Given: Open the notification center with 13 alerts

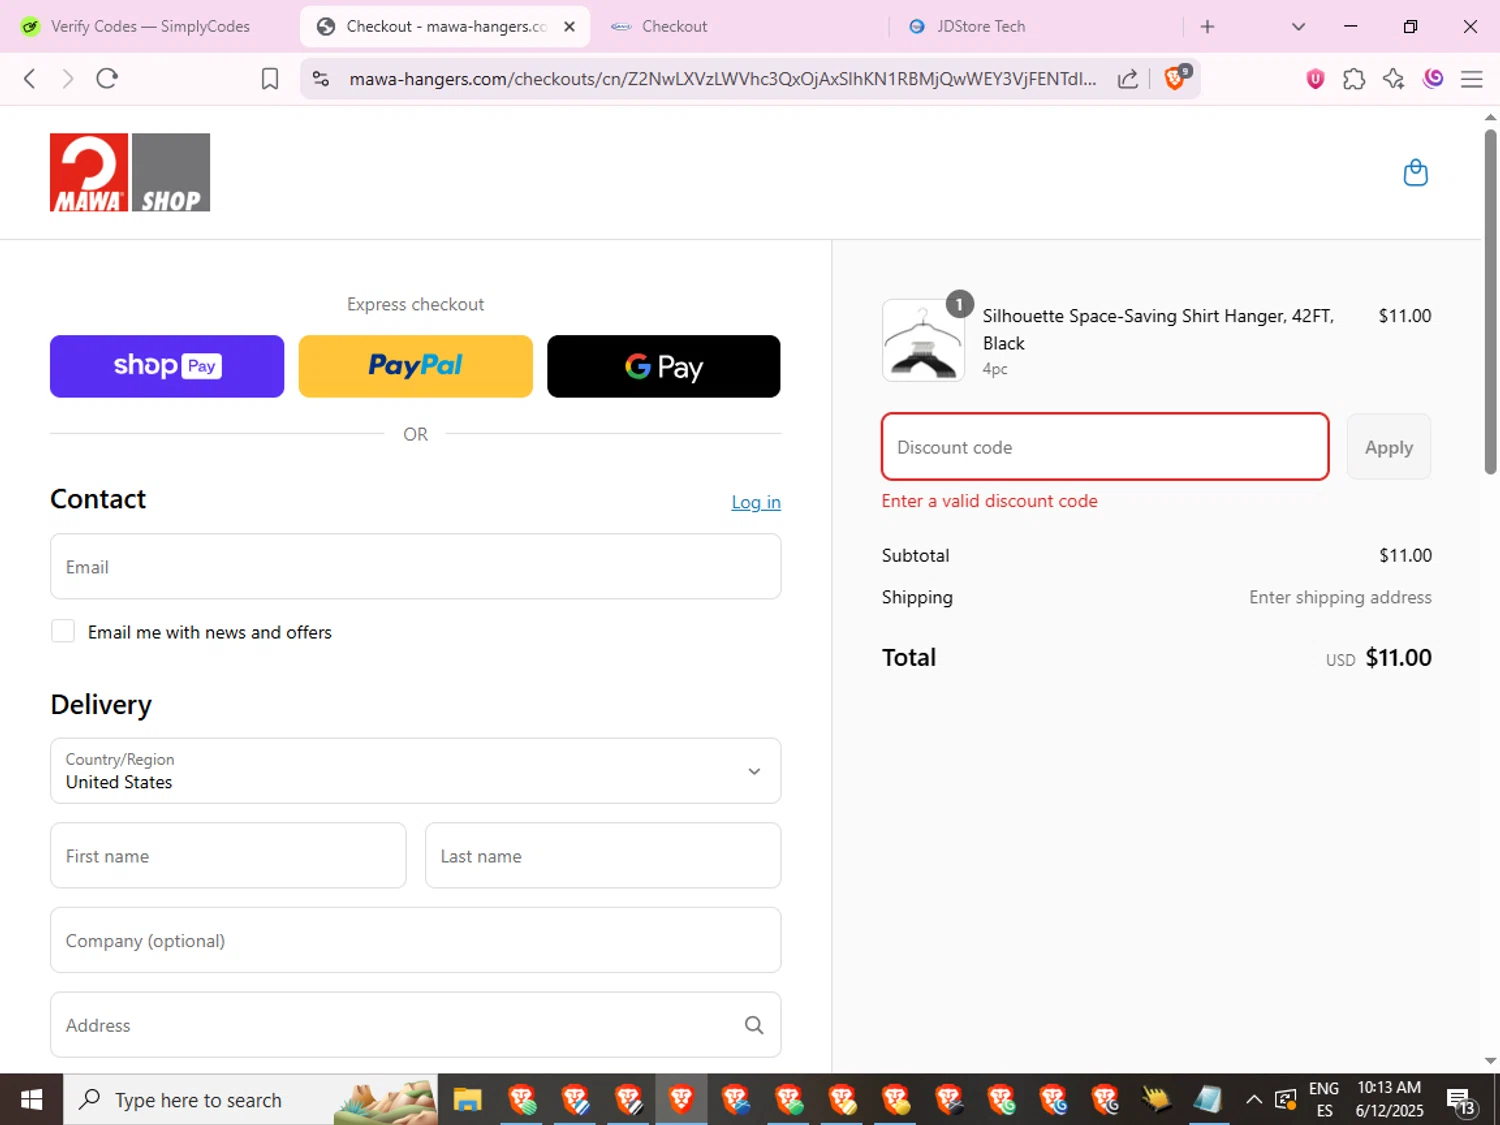Looking at the screenshot, I should (x=1461, y=1101).
